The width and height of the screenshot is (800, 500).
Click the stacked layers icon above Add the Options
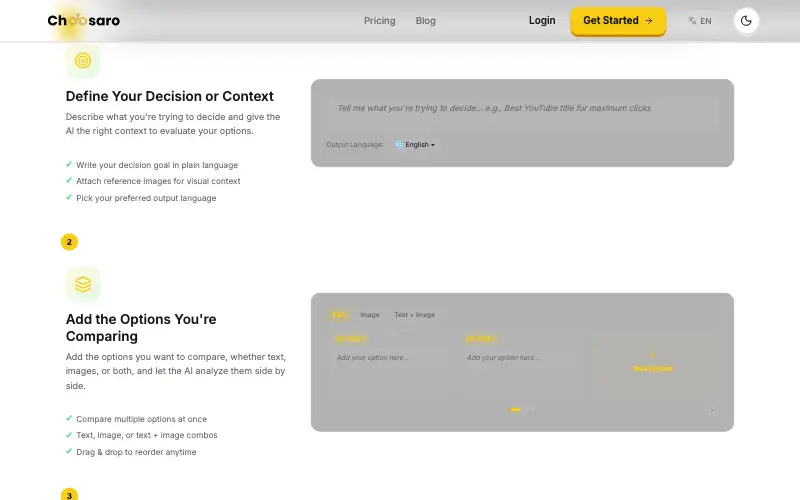tap(83, 284)
